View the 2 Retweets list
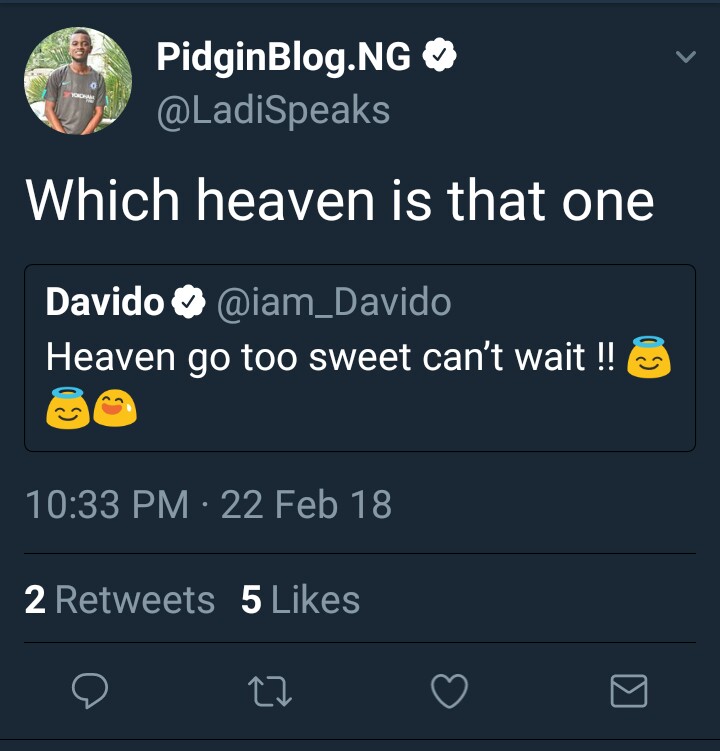 click(119, 599)
